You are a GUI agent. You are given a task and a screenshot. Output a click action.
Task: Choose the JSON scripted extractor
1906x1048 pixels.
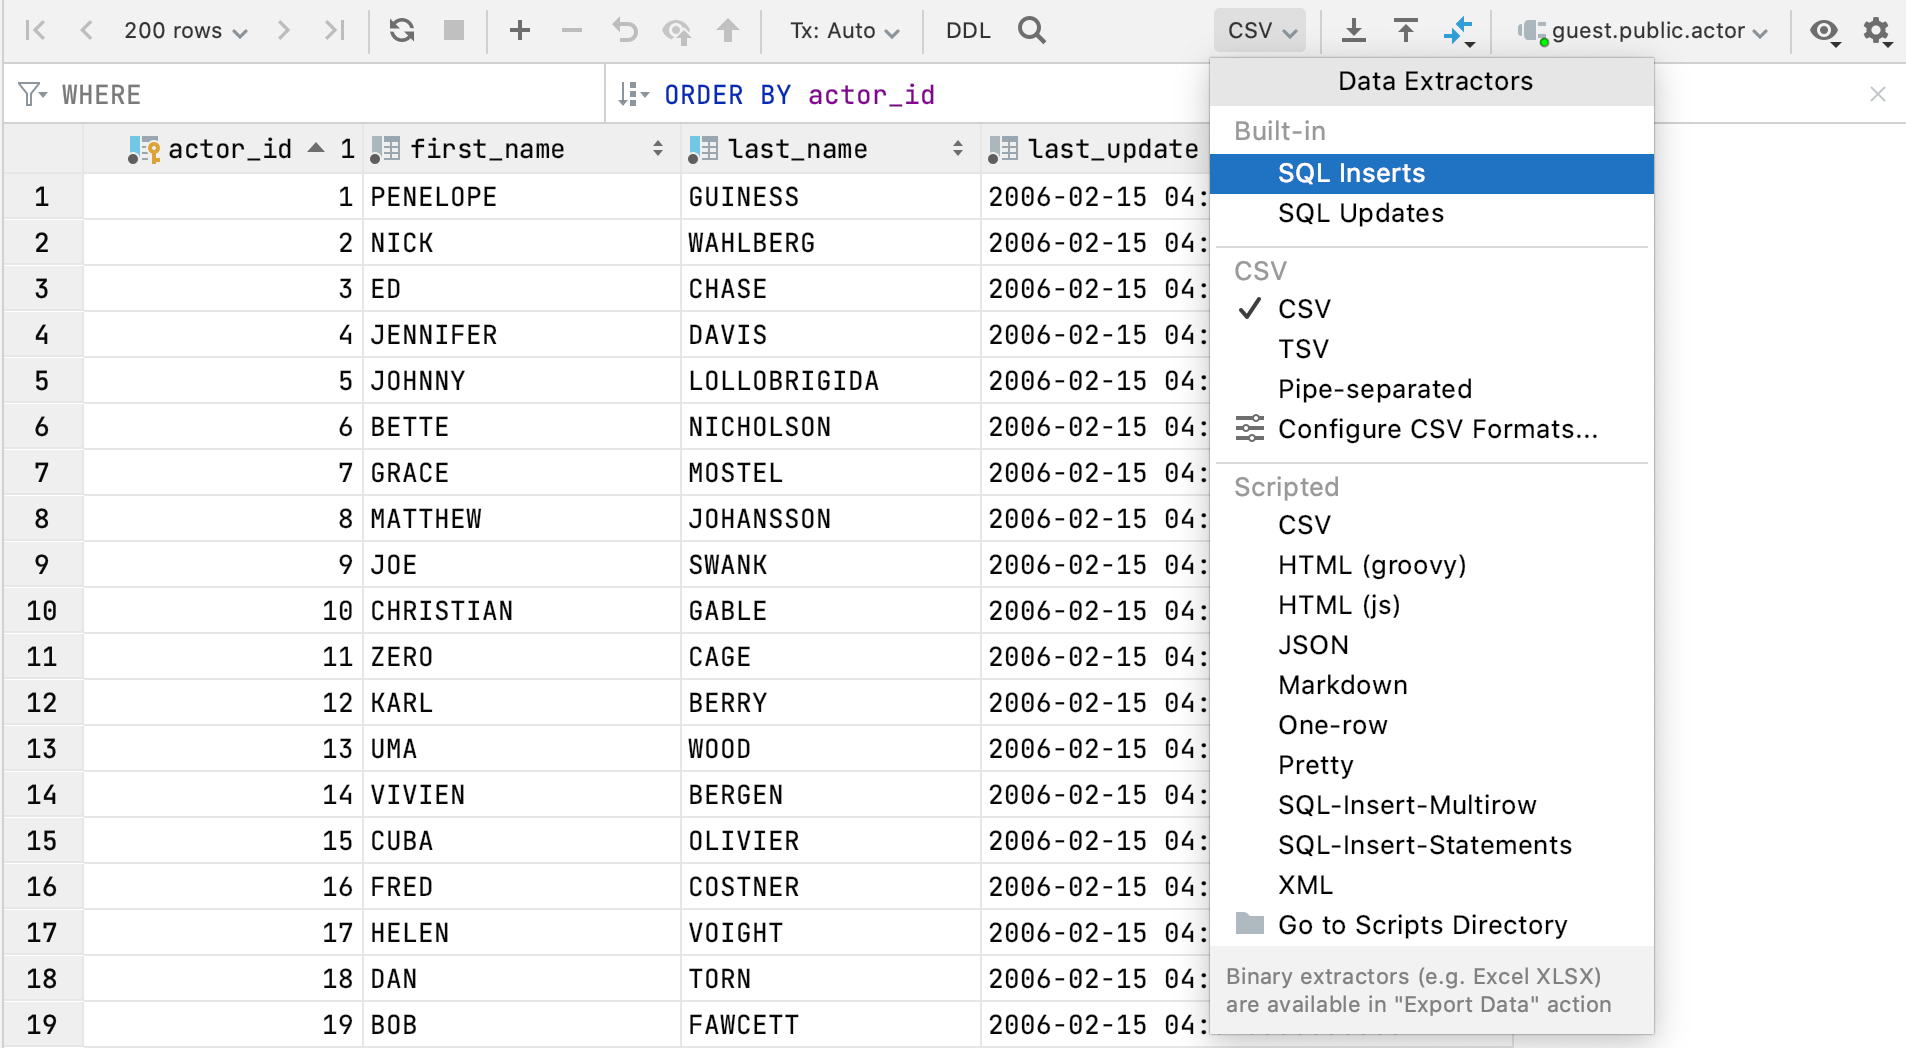(x=1313, y=645)
